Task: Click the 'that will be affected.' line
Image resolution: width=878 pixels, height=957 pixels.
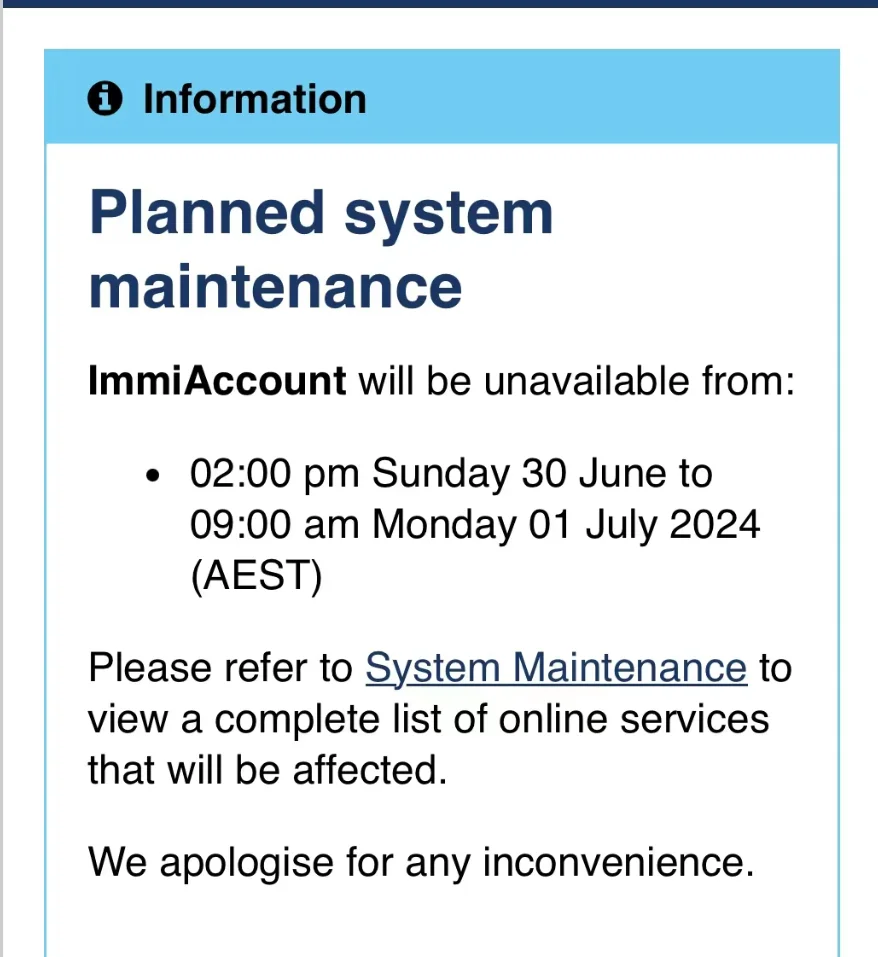Action: [268, 770]
